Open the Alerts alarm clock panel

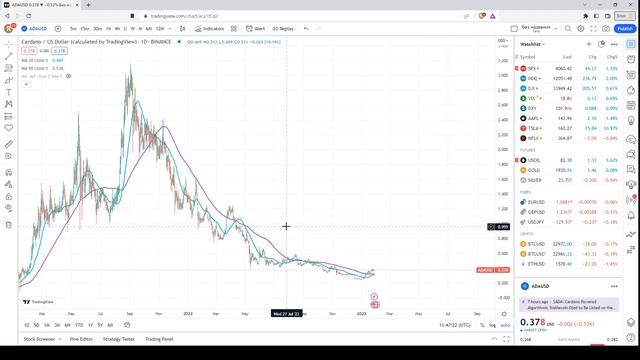click(631, 60)
